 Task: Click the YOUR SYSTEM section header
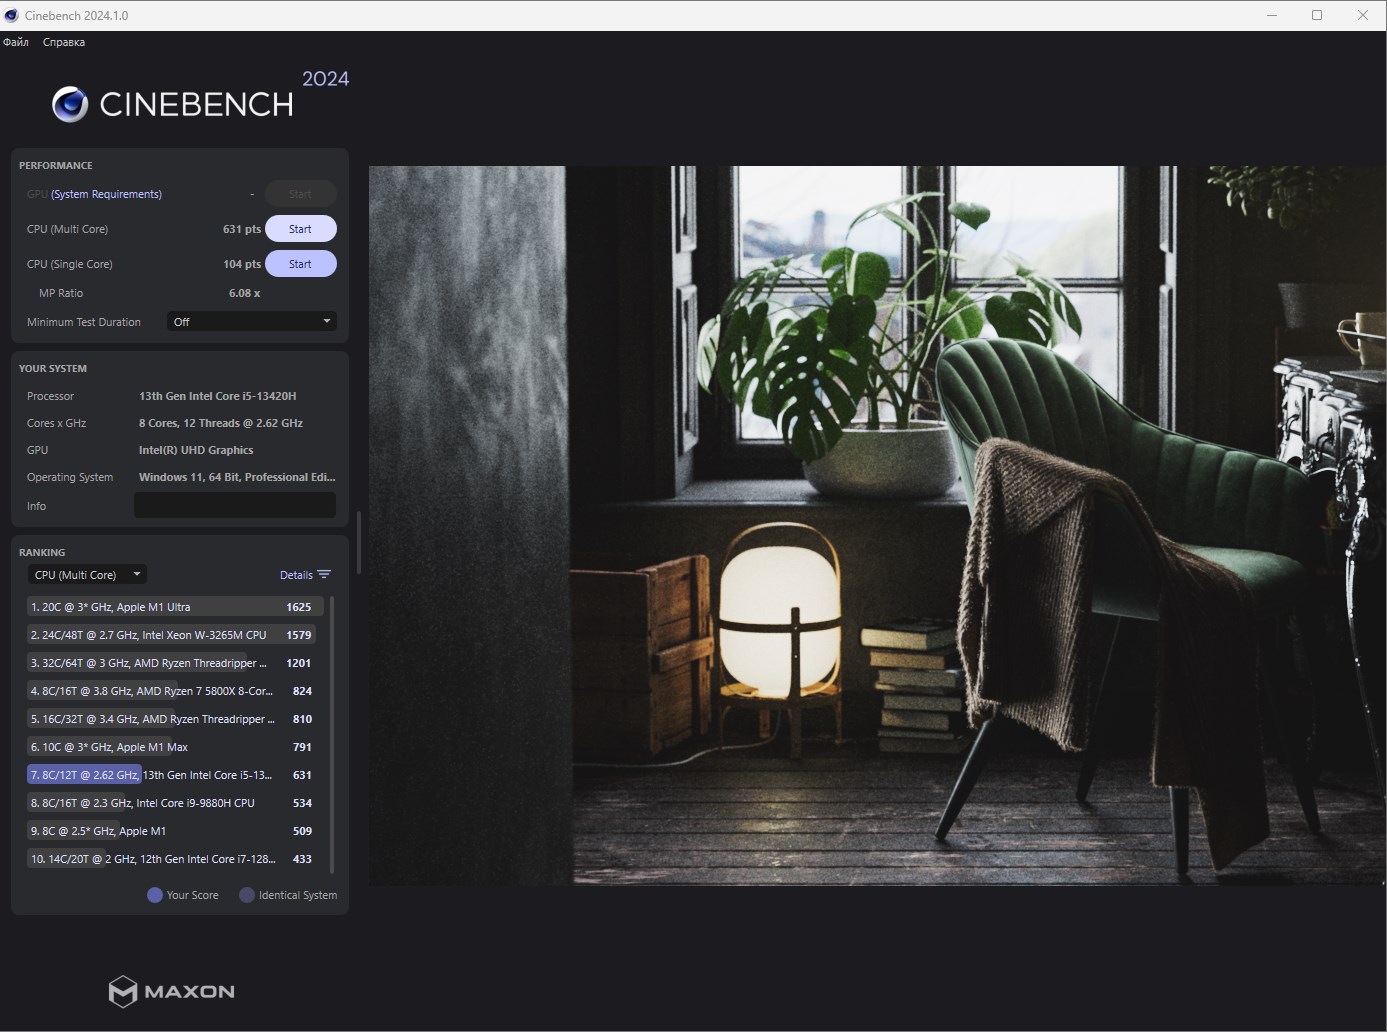[x=53, y=369]
